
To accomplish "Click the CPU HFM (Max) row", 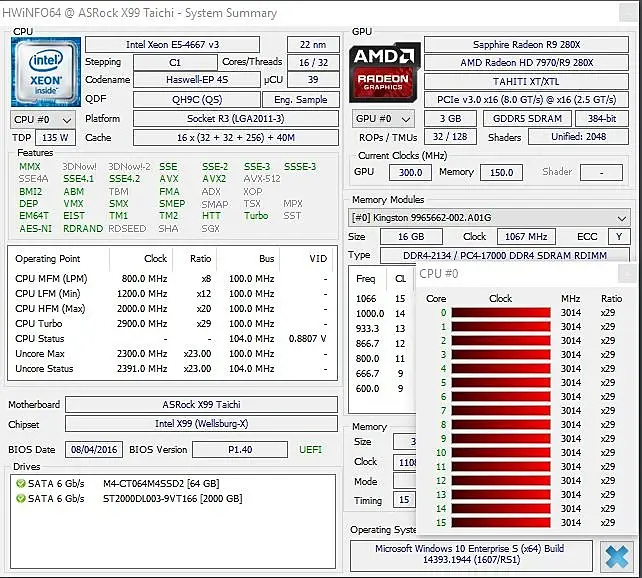I will pos(172,309).
